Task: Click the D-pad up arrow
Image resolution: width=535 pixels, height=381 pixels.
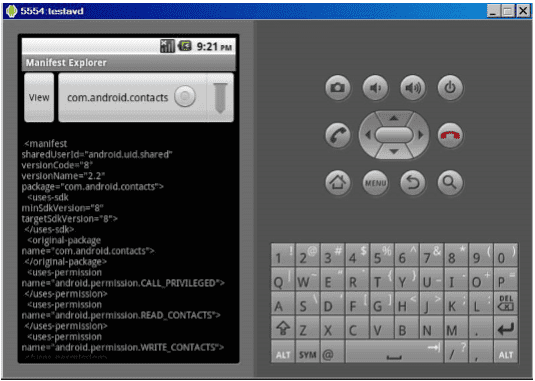Action: coord(394,118)
